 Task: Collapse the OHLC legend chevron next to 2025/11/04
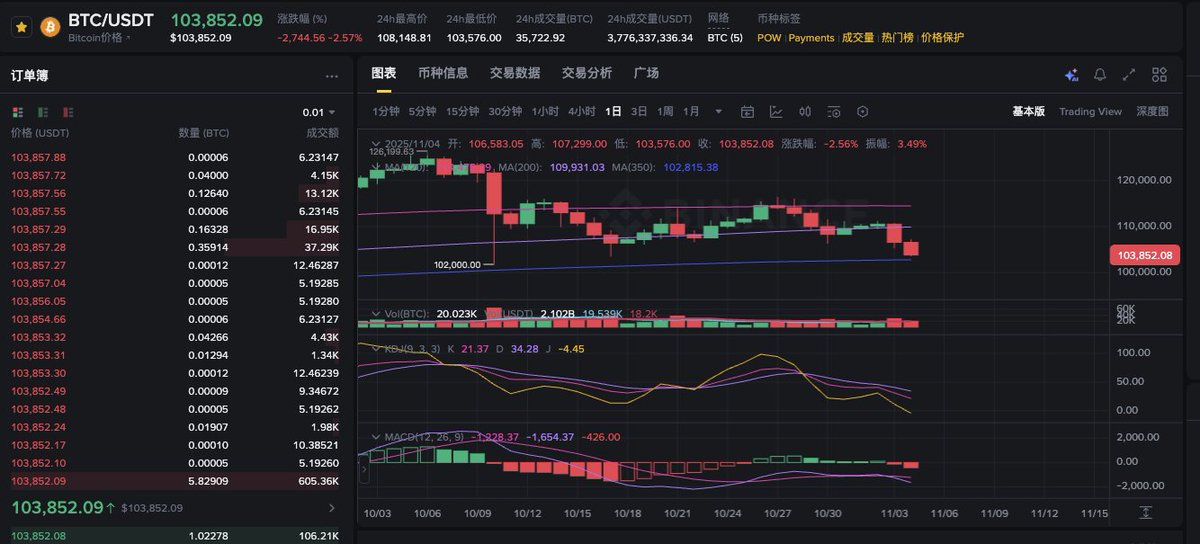[x=376, y=144]
